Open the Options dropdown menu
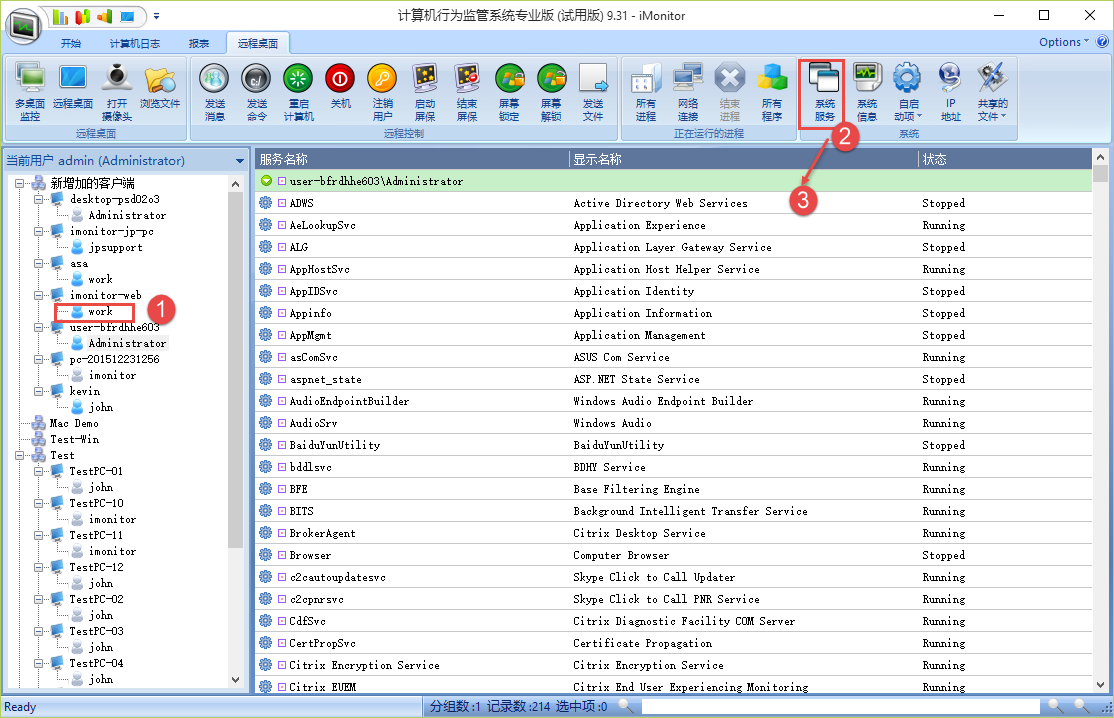This screenshot has height=718, width=1114. coord(1064,42)
